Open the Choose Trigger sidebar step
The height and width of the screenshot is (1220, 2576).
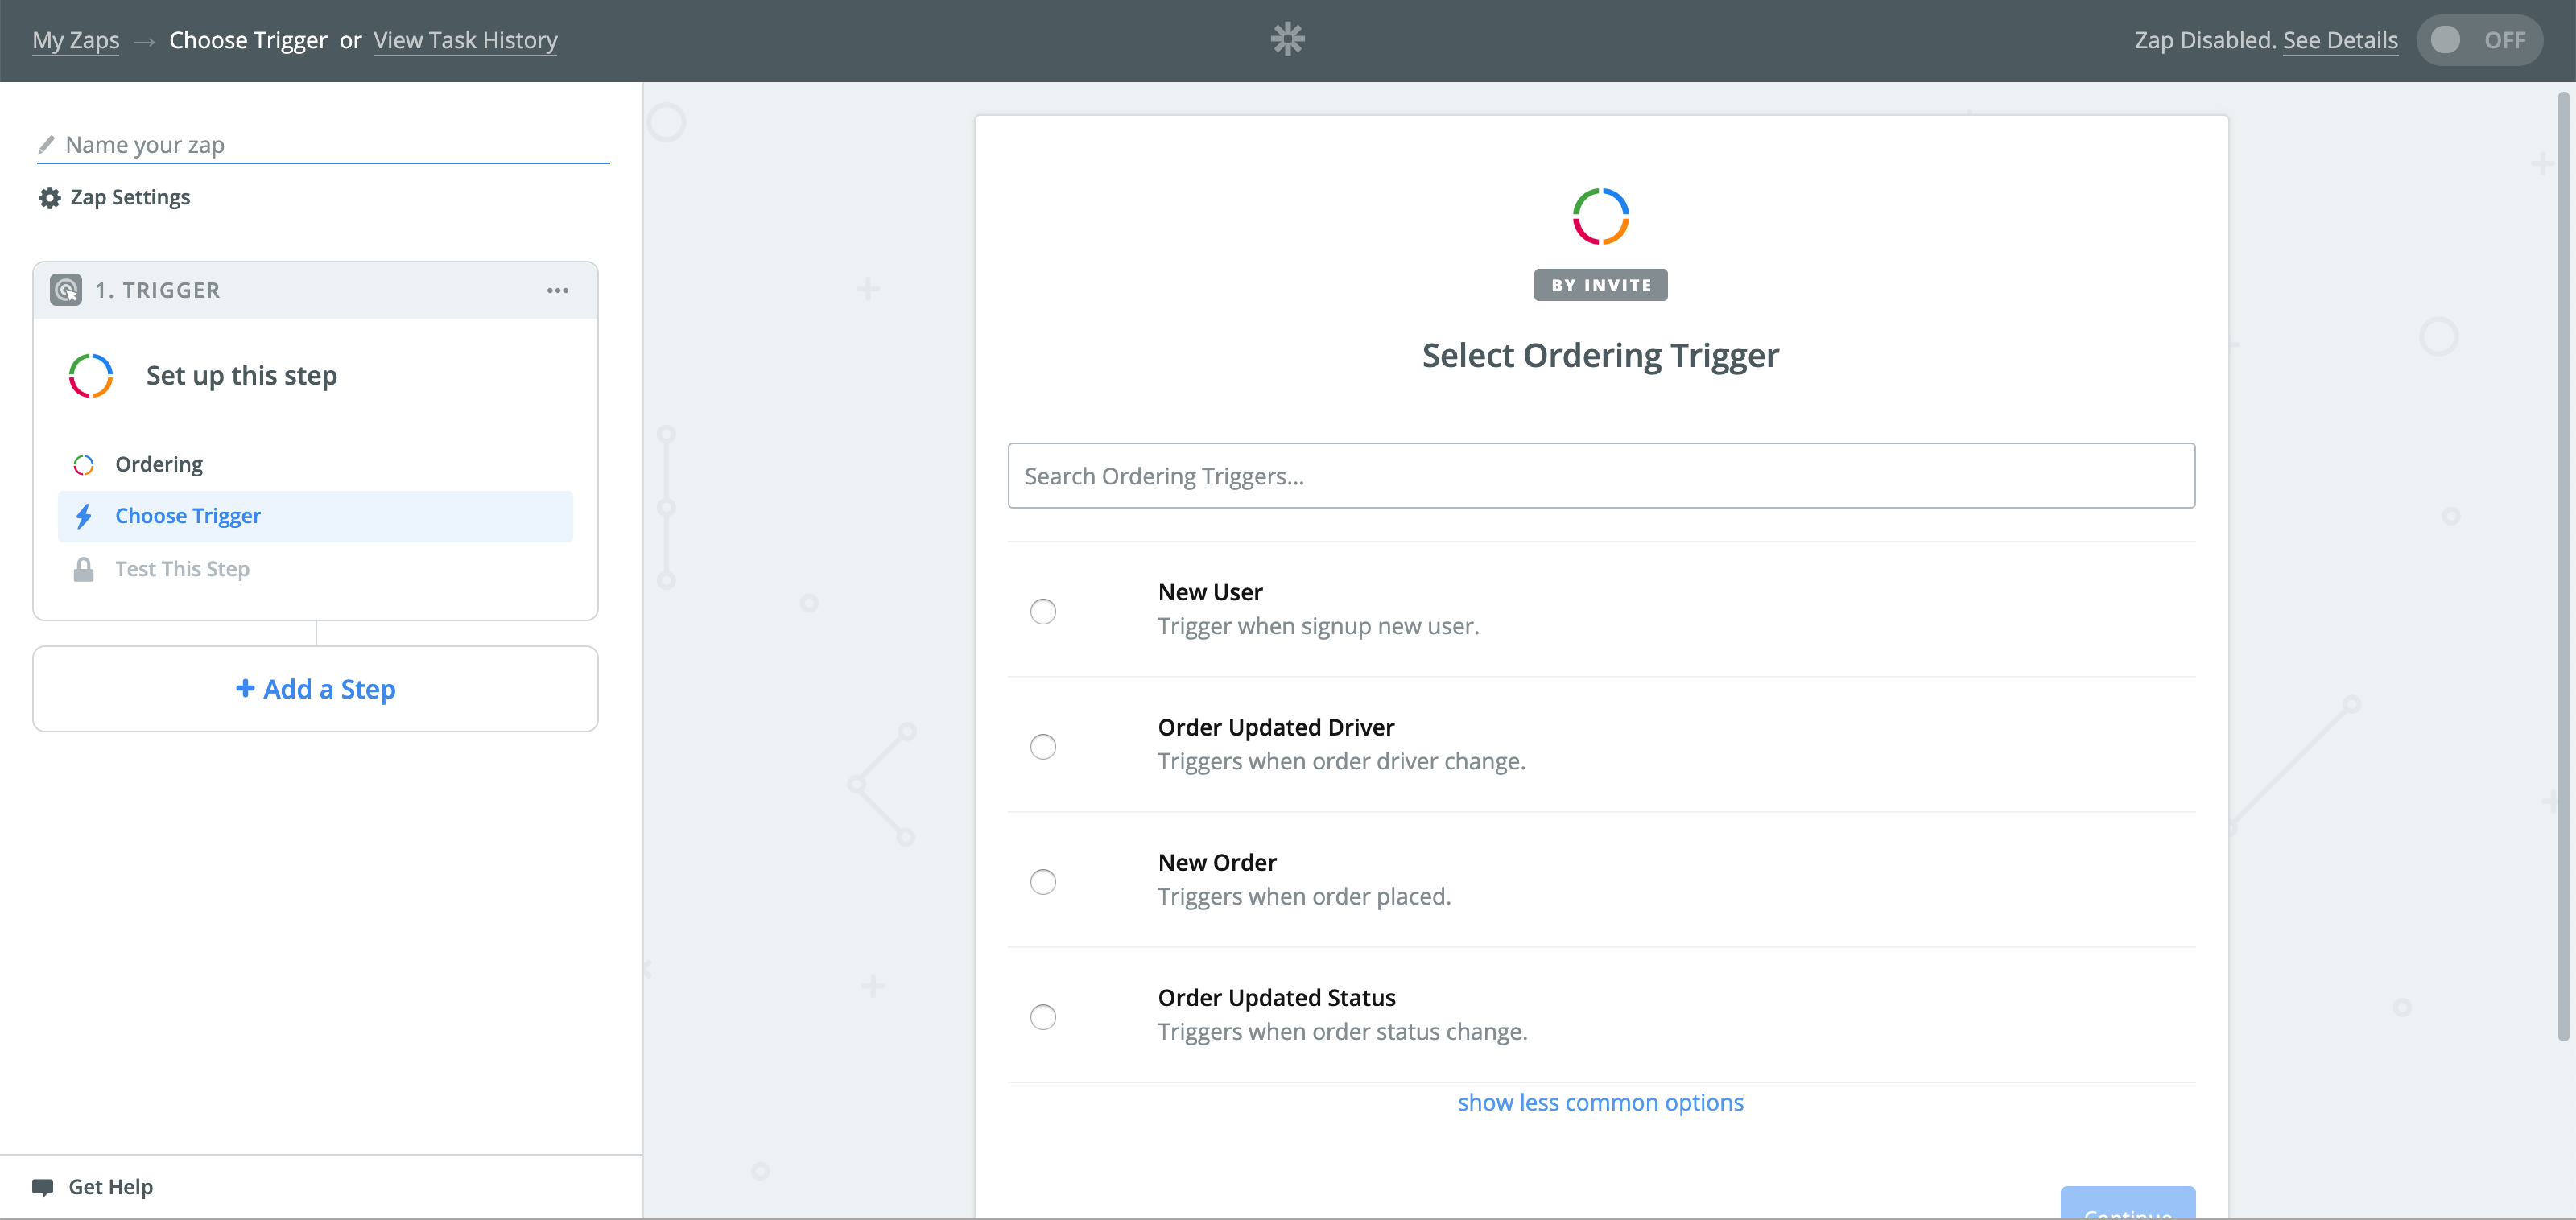[188, 516]
